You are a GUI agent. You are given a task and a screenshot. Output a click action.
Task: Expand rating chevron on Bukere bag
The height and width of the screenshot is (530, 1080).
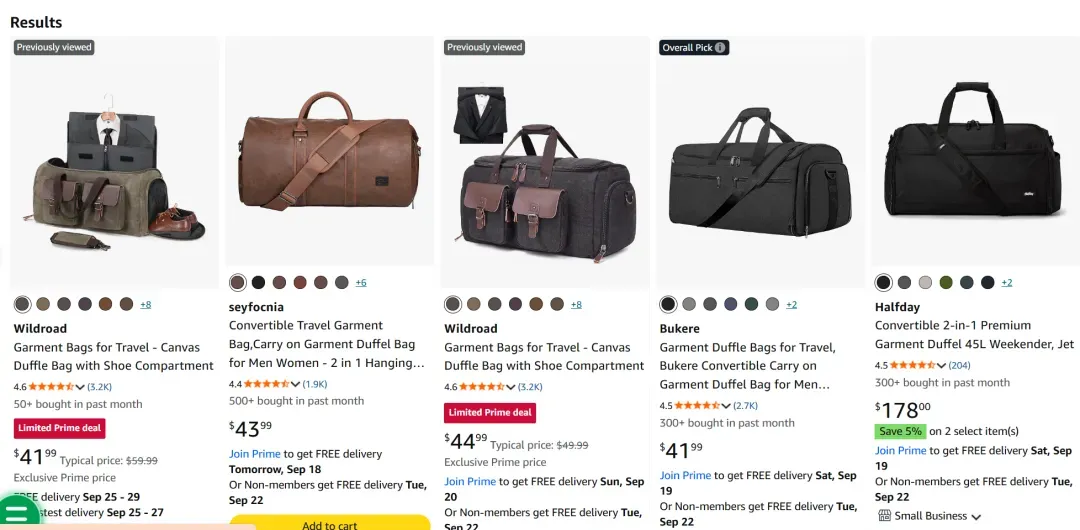(x=725, y=405)
